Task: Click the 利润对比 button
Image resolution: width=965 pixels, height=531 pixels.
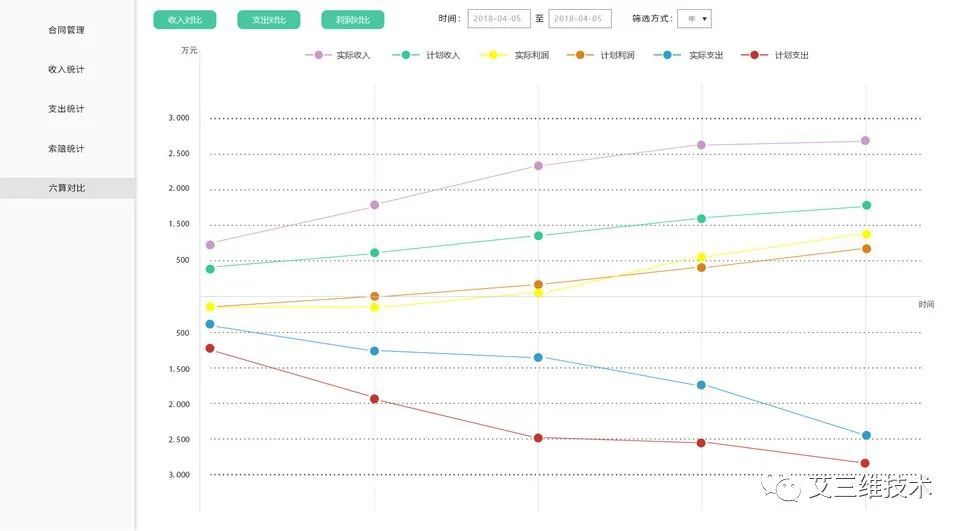Action: (353, 19)
